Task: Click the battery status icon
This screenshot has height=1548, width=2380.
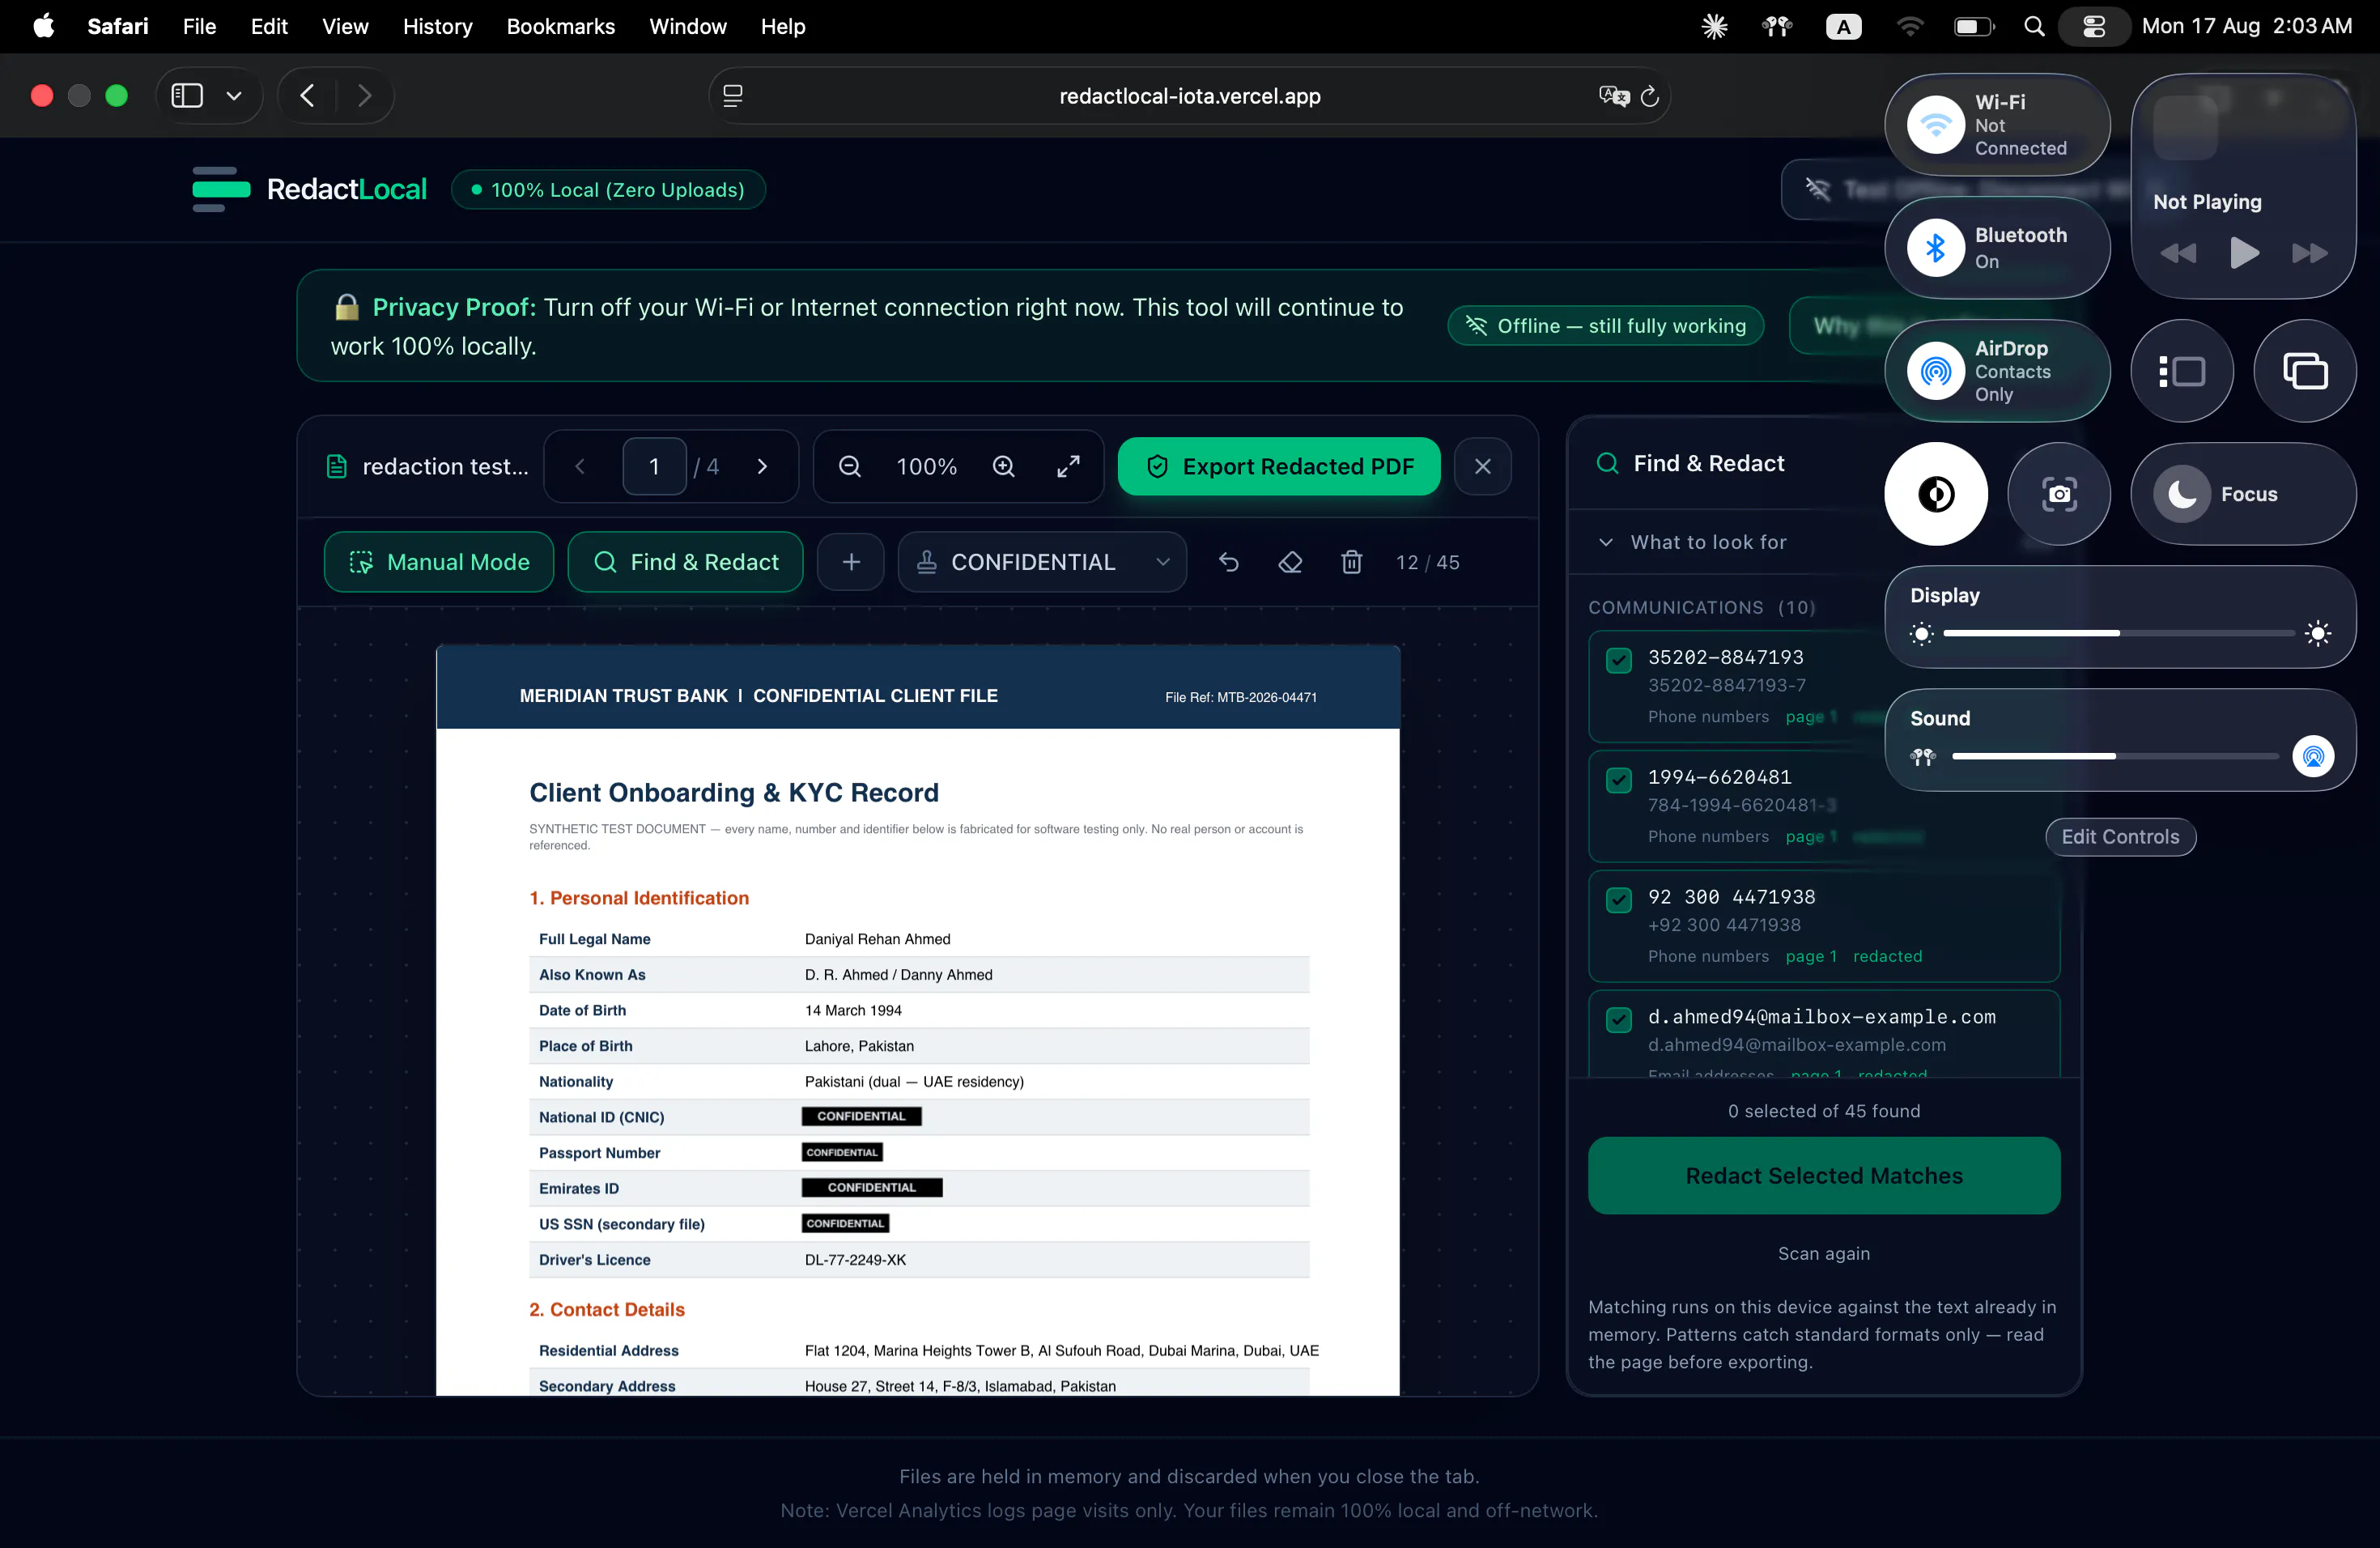Action: tap(1974, 26)
